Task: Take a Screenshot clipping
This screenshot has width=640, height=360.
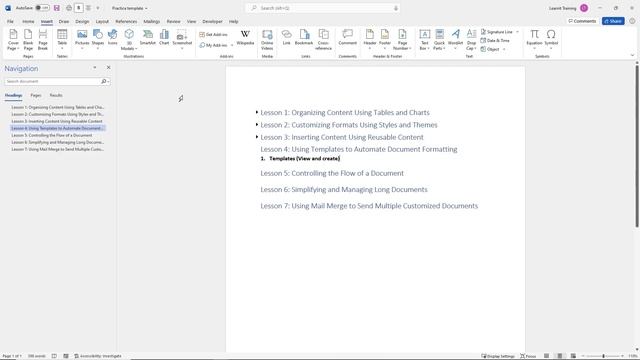Action: [x=182, y=40]
